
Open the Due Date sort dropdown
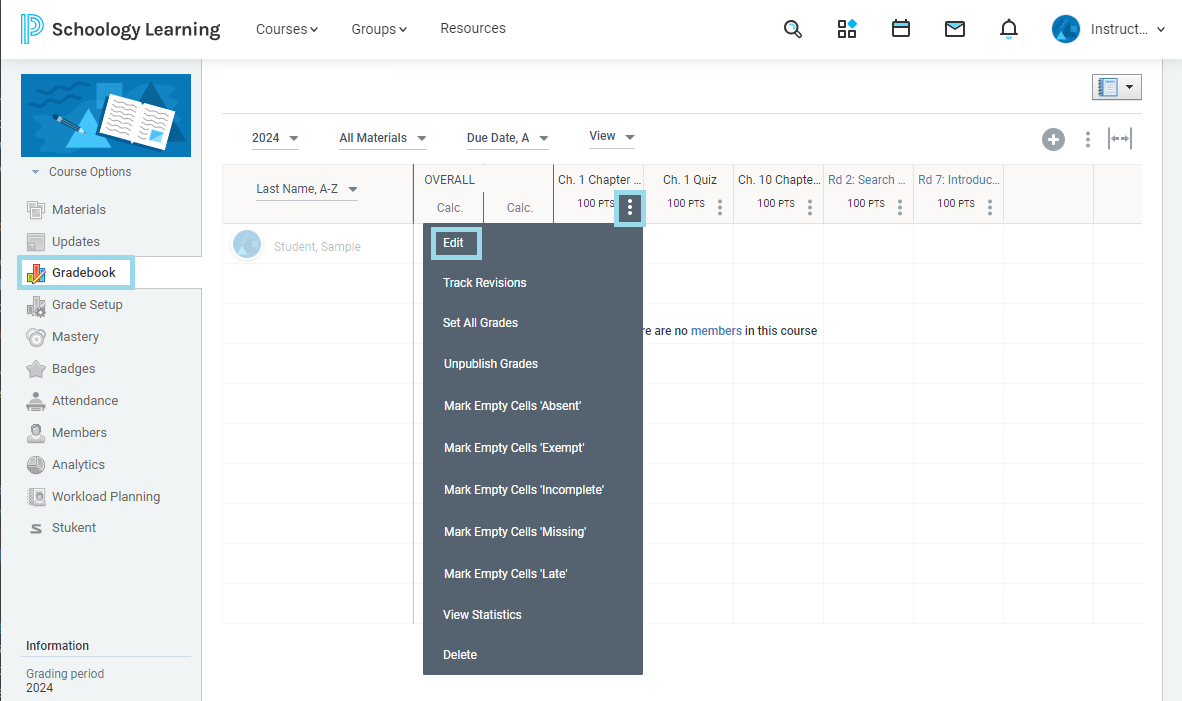click(507, 138)
